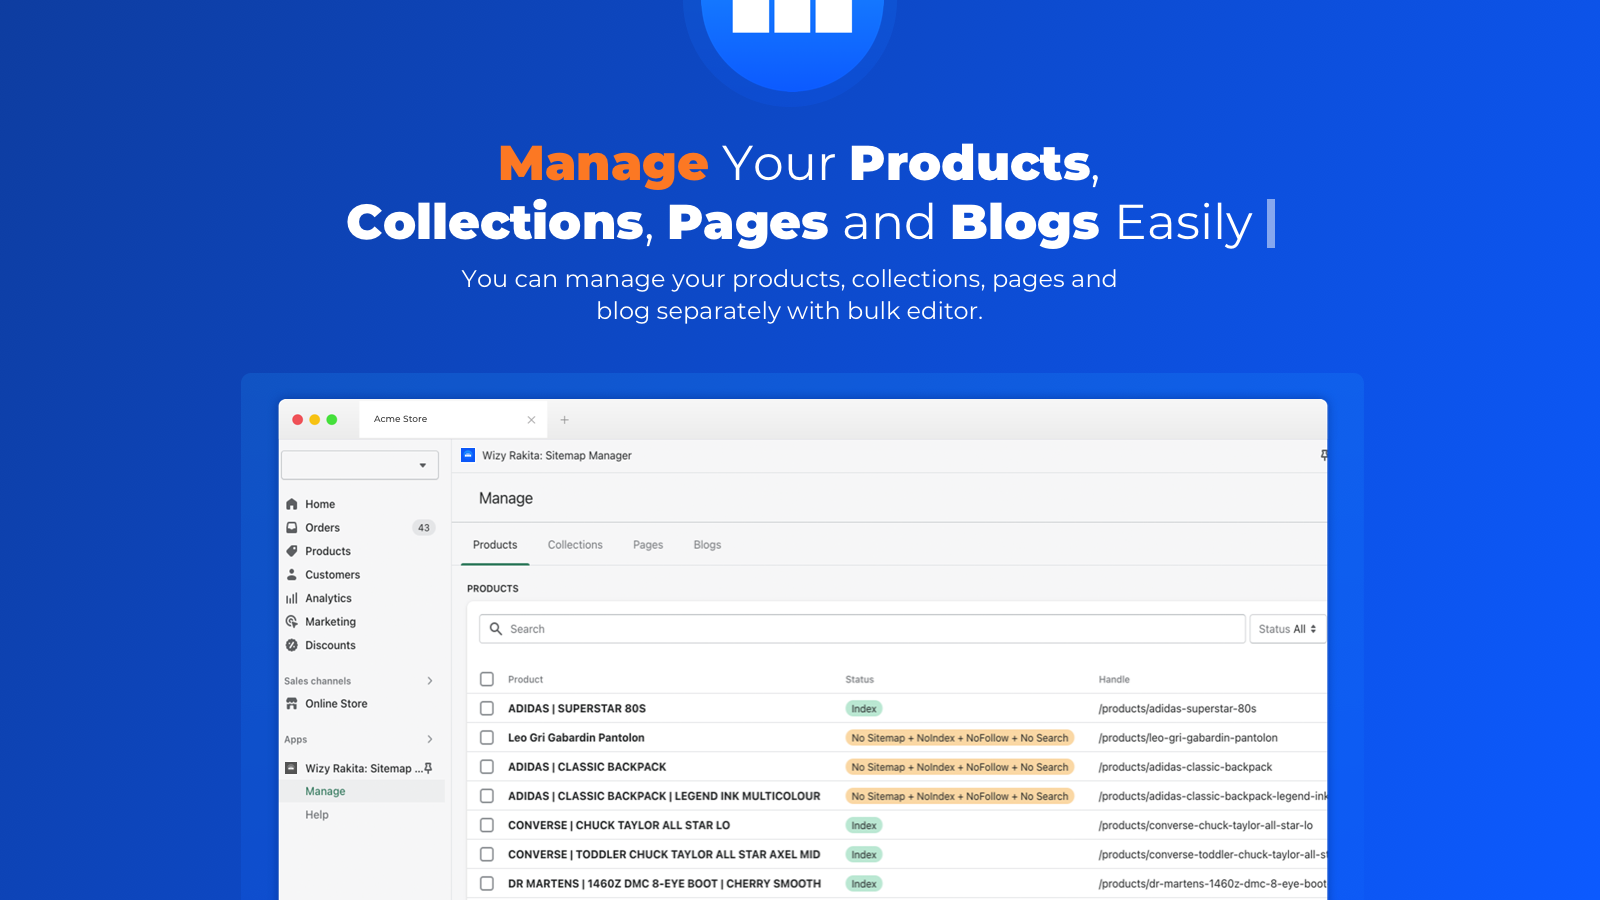Image resolution: width=1600 pixels, height=900 pixels.
Task: Open the Blogs tab
Action: (x=707, y=545)
